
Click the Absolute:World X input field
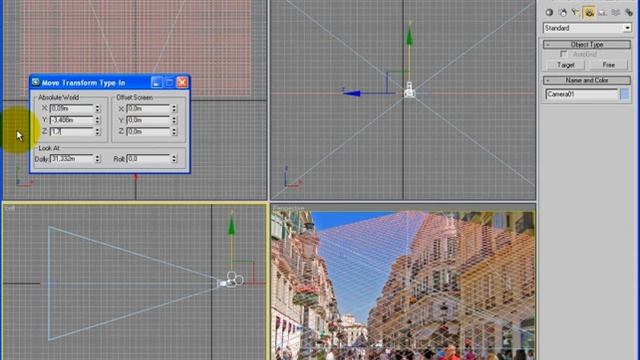coord(71,109)
